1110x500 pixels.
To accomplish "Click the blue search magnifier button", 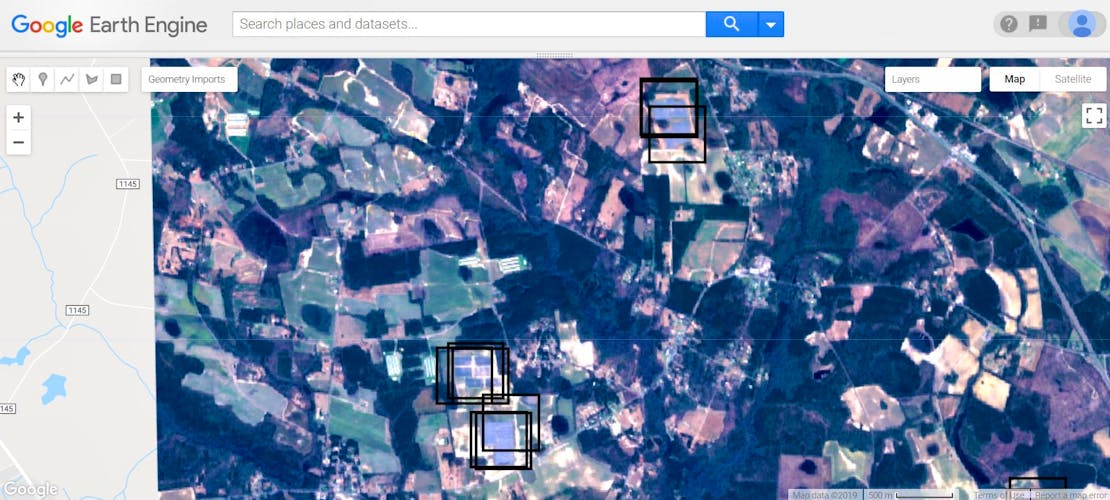I will coord(731,24).
